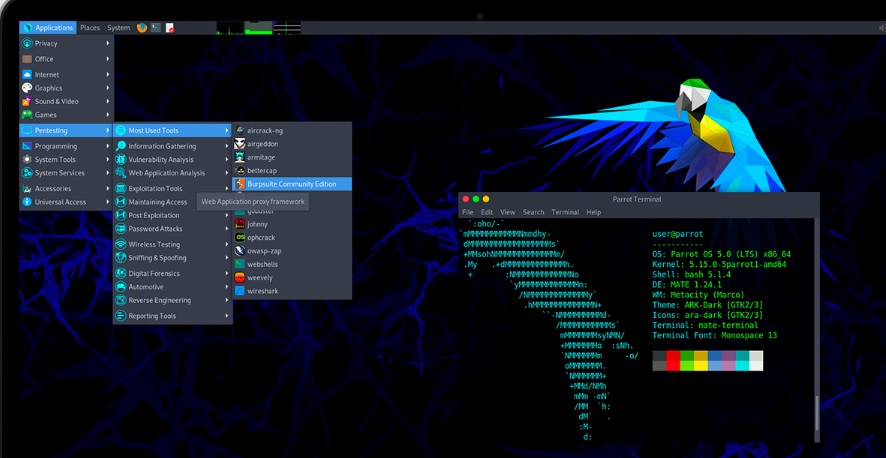Screen dimensions: 886x458
Task: Select Reporting Tools in the Pentesting menu
Action: (173, 316)
